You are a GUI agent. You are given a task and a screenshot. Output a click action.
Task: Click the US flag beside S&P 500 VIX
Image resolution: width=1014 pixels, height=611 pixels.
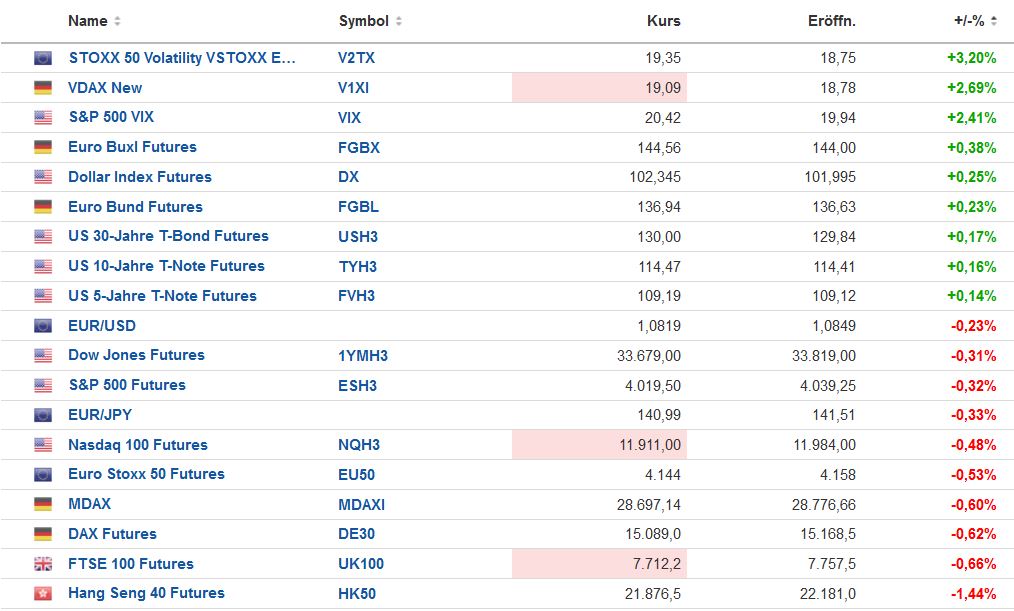pos(42,117)
